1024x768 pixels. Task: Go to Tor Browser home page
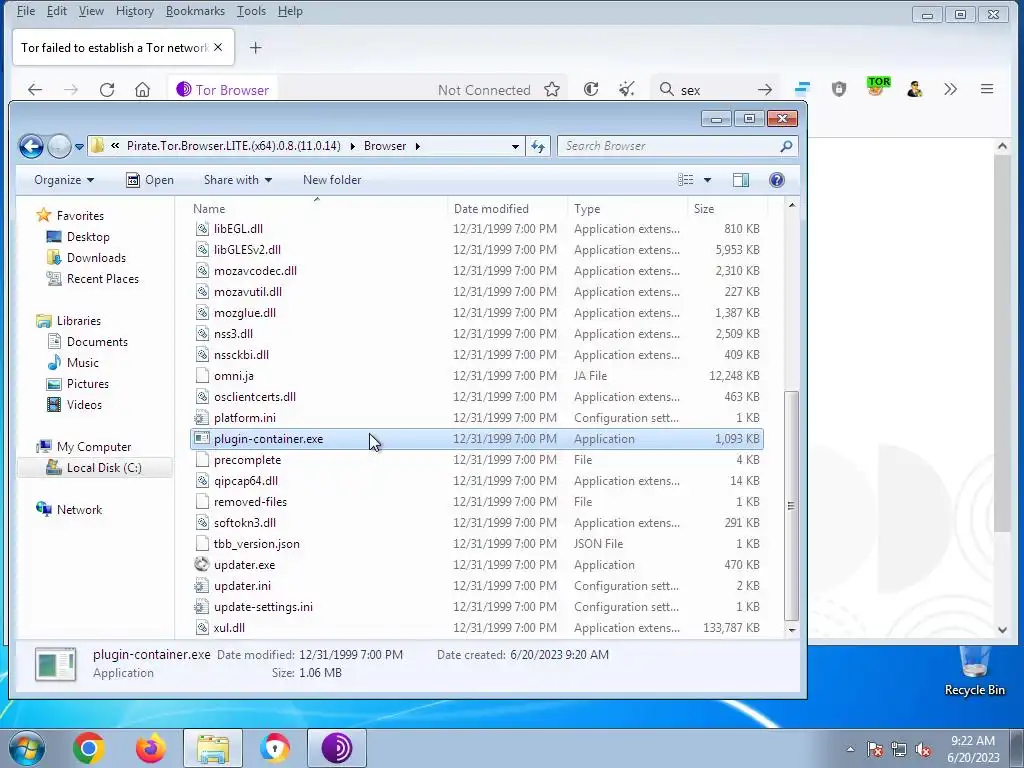(142, 89)
